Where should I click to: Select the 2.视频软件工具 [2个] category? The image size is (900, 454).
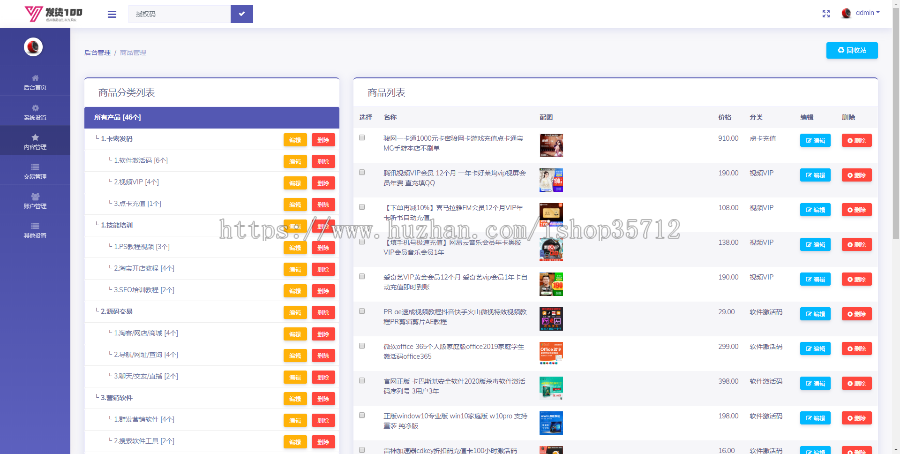(143, 441)
